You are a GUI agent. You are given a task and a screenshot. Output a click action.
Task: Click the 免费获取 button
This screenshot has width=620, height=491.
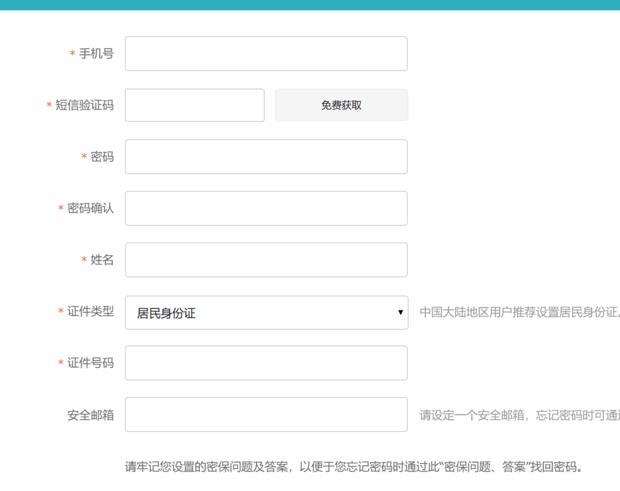click(341, 105)
